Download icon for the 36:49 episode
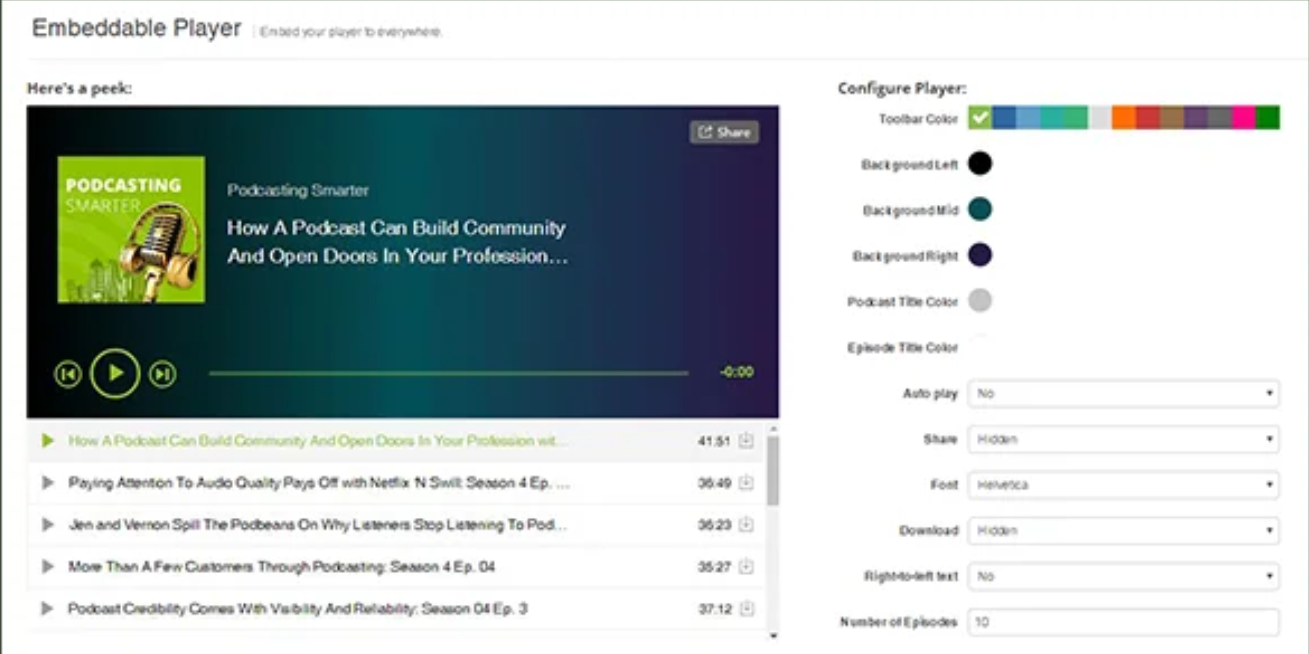This screenshot has width=1309, height=654. tap(746, 482)
